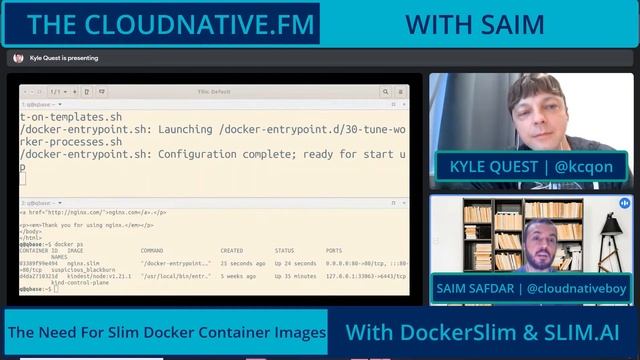The image size is (640, 360).
Task: Maximize the bottom terminal pane
Action: click(x=393, y=203)
